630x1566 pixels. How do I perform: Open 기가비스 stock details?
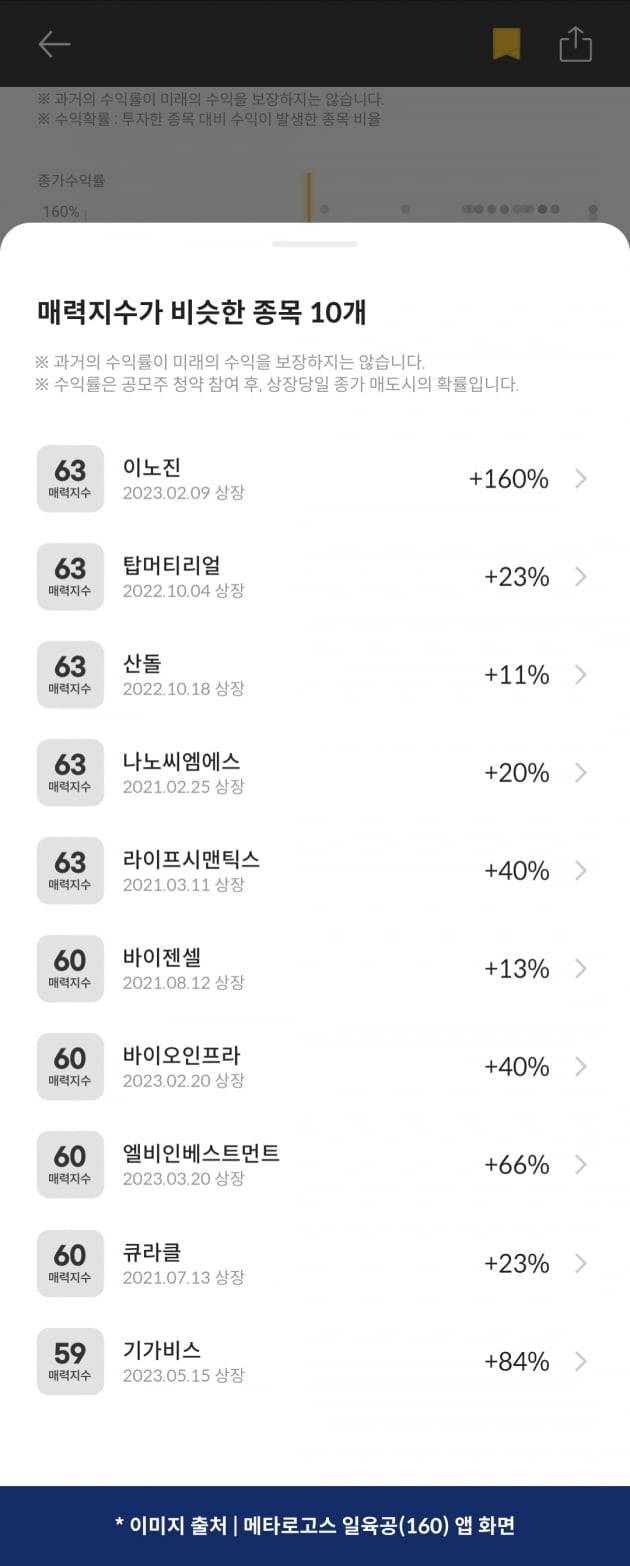[162, 1350]
